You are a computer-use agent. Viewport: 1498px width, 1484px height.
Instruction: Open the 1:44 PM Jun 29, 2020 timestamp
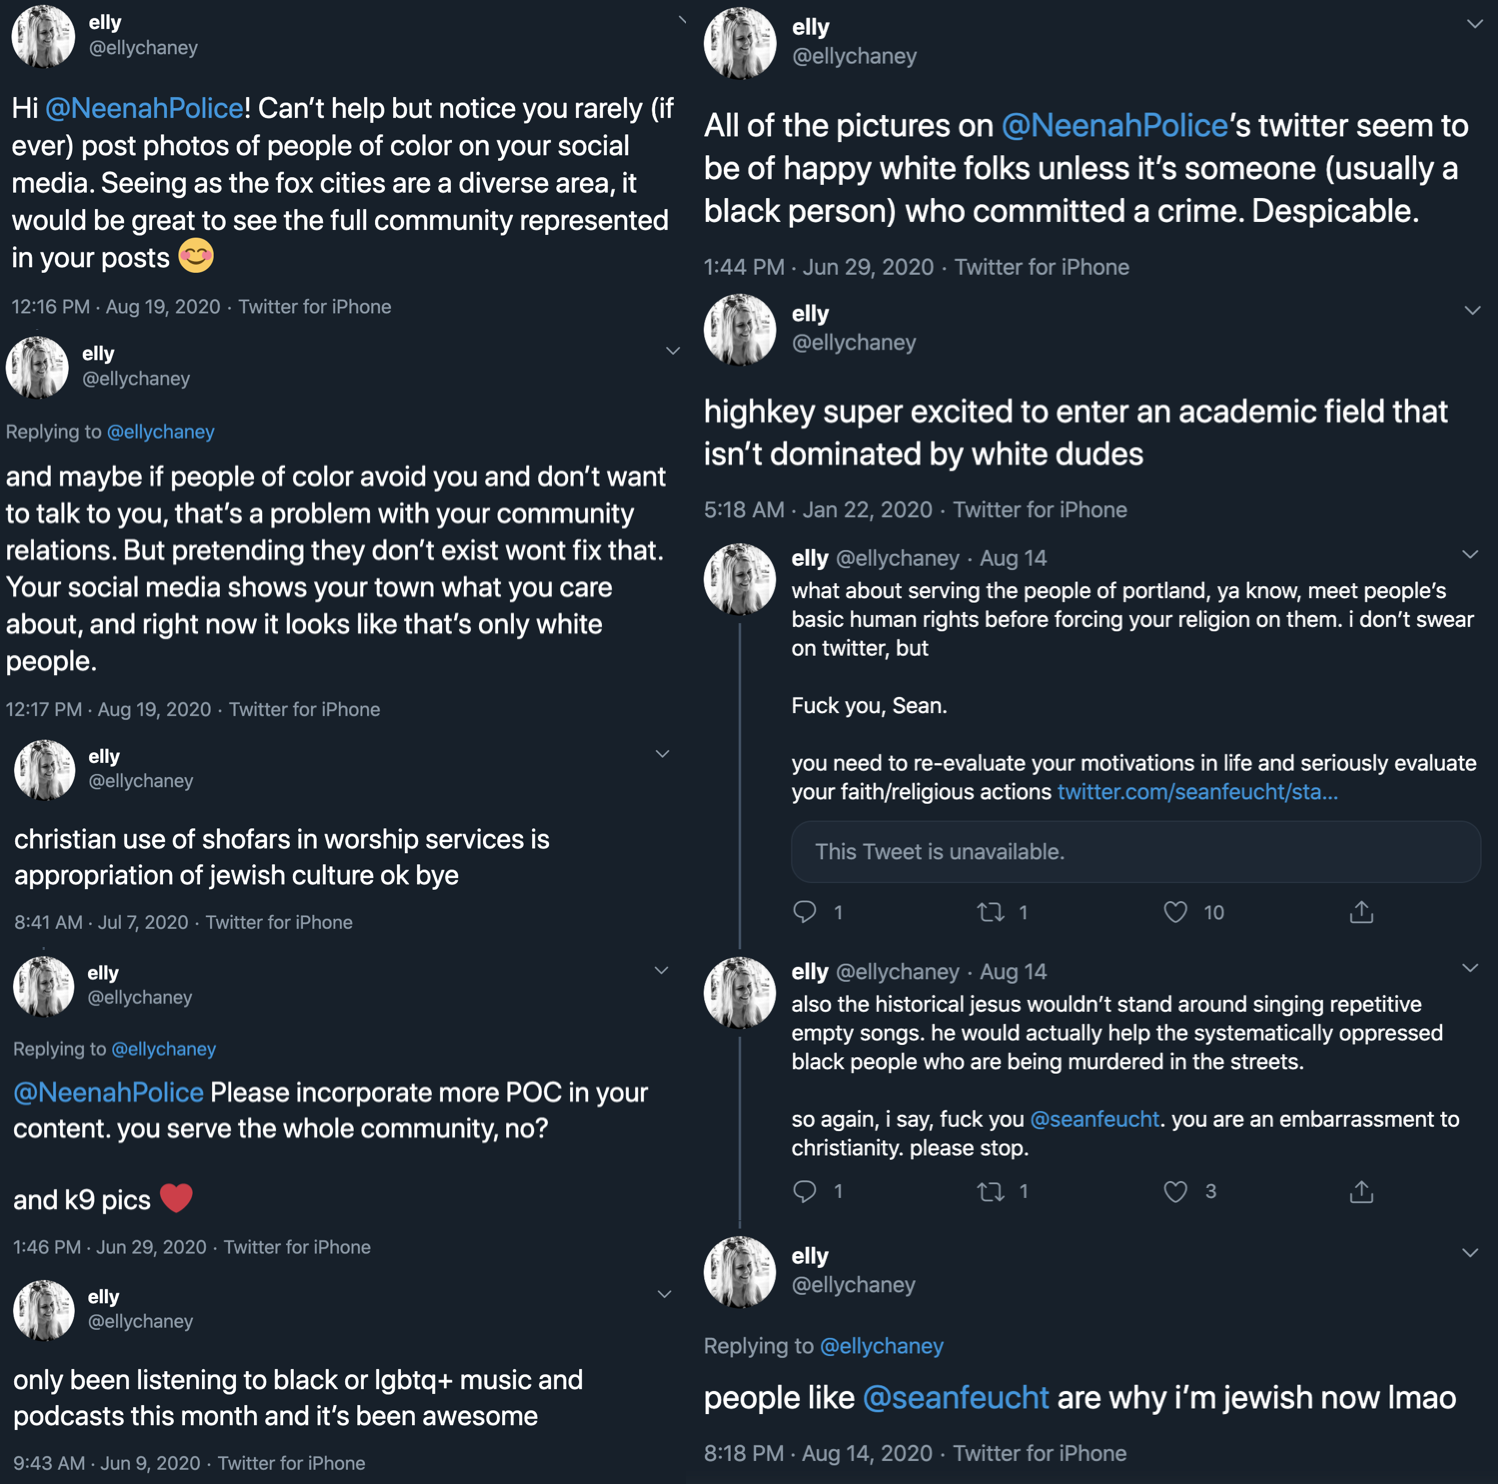(x=818, y=267)
